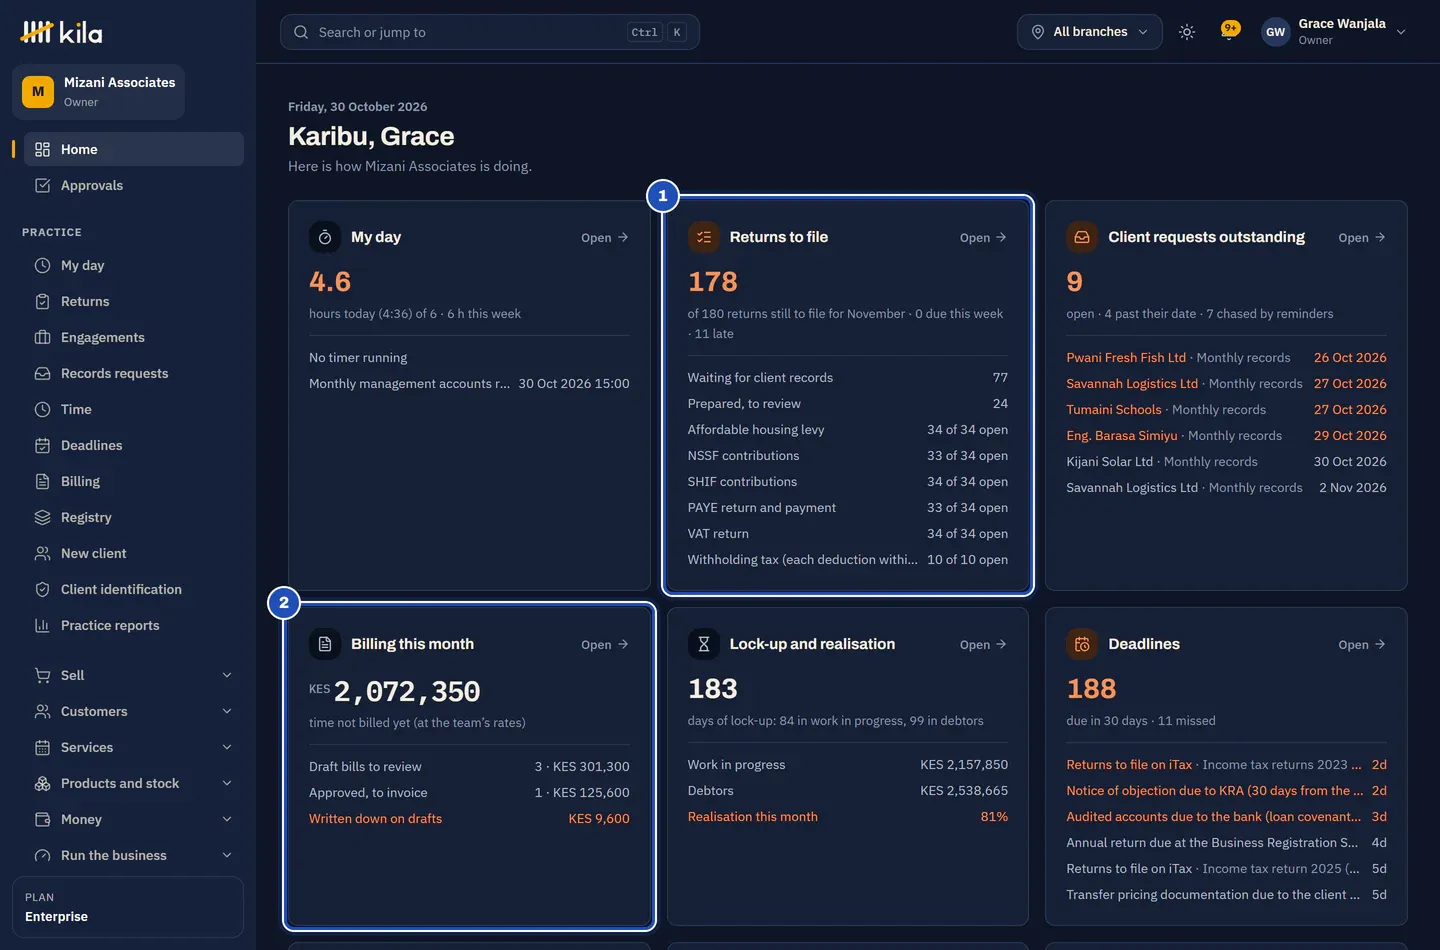
Task: Go to Home in the sidebar
Action: tap(134, 149)
